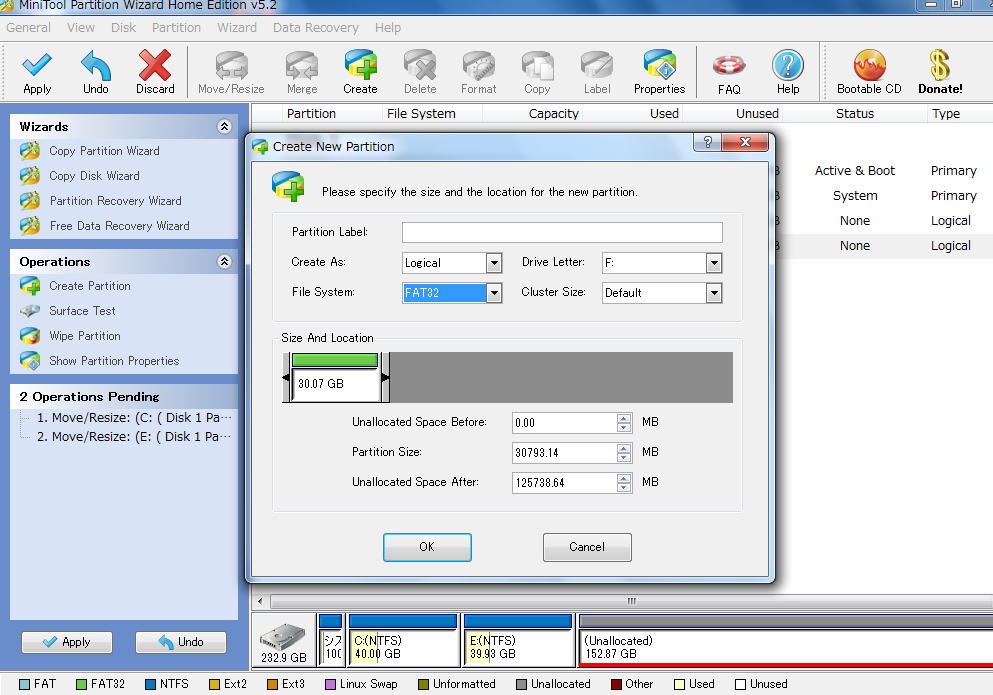Click the right resize handle of partition bar
Screen dimensions: 993x695
[384, 378]
